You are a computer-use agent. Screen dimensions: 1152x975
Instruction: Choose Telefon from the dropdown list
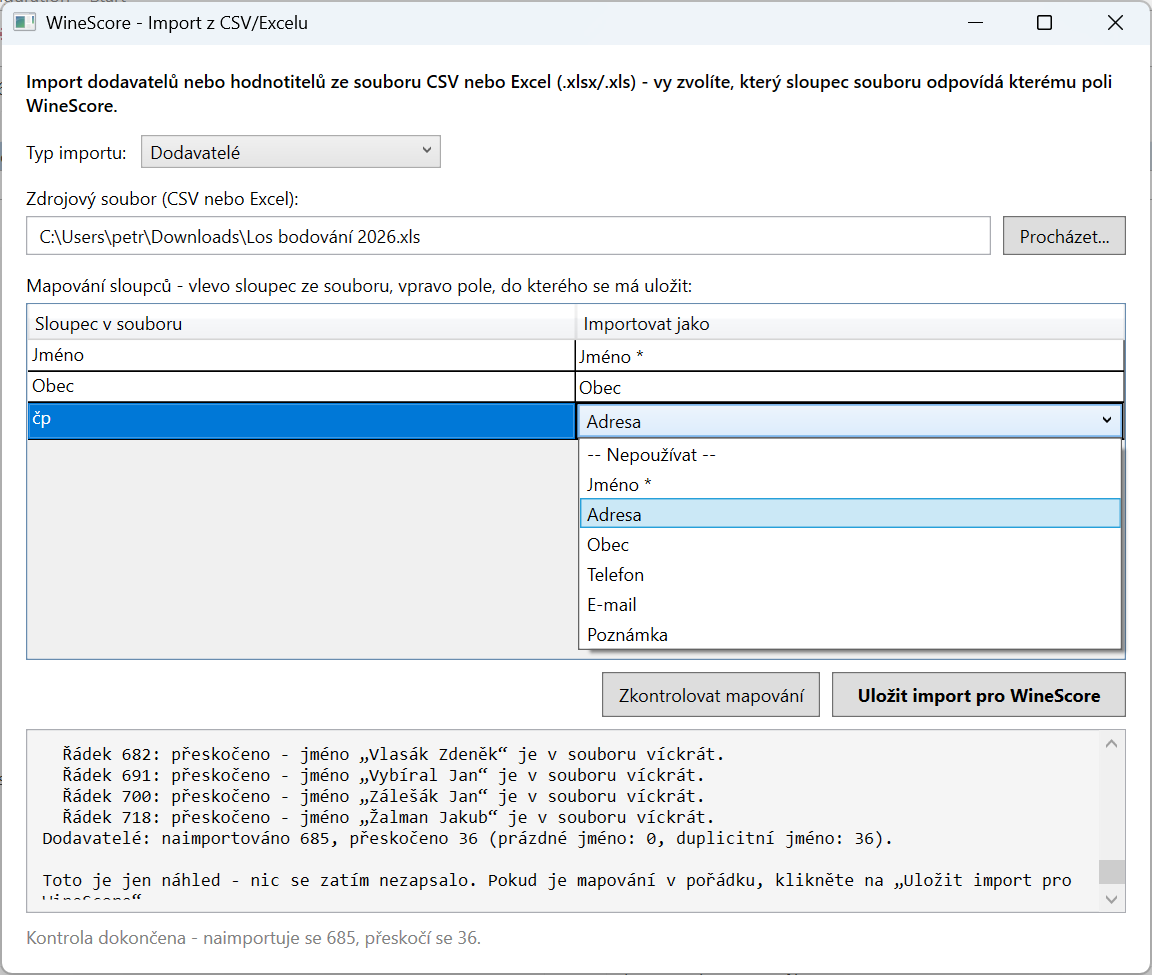850,575
